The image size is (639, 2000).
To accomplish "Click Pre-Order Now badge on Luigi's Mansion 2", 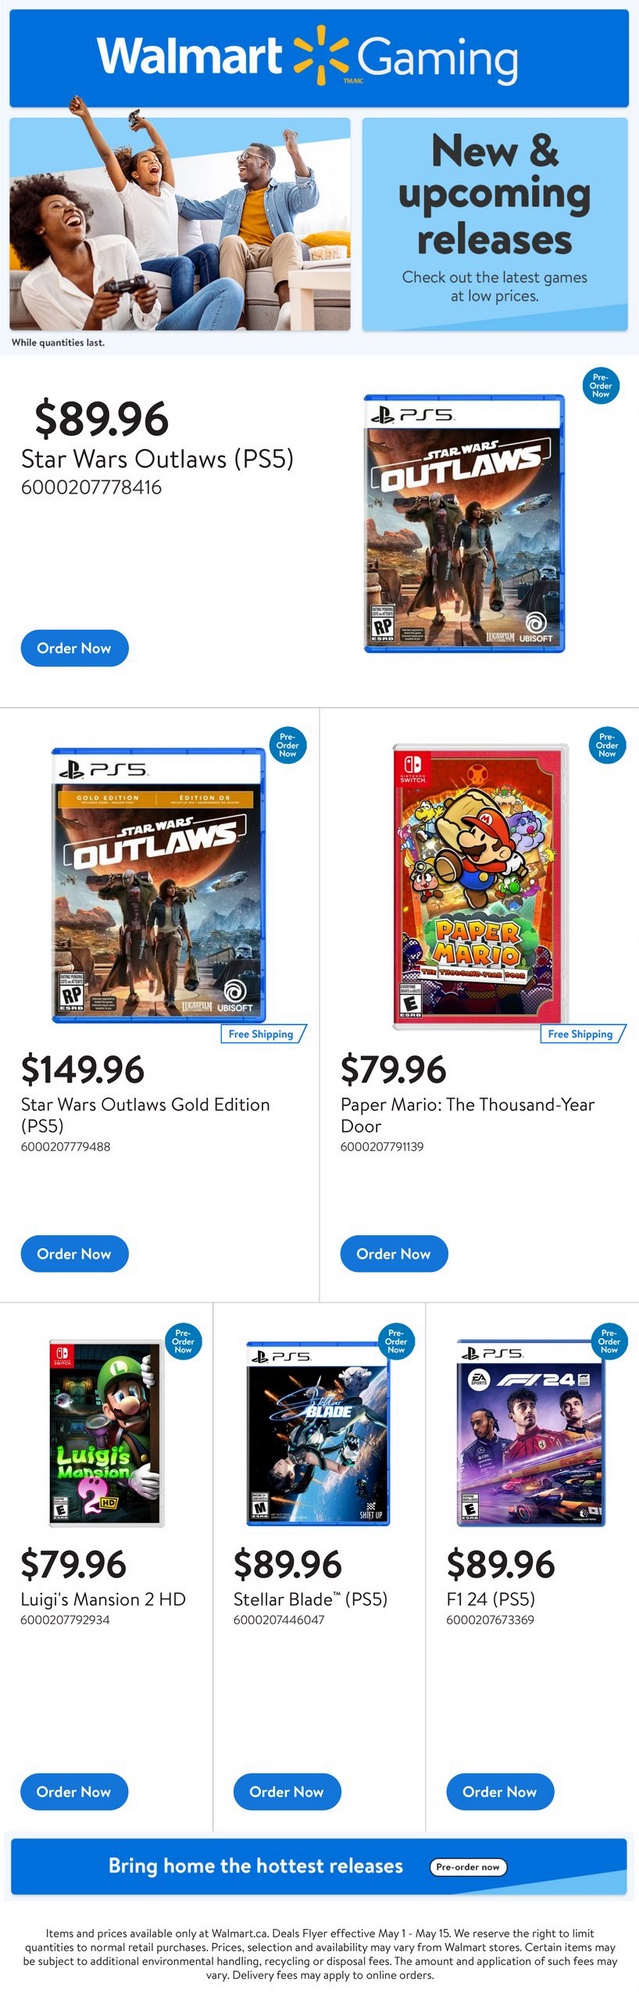I will pos(183,1341).
